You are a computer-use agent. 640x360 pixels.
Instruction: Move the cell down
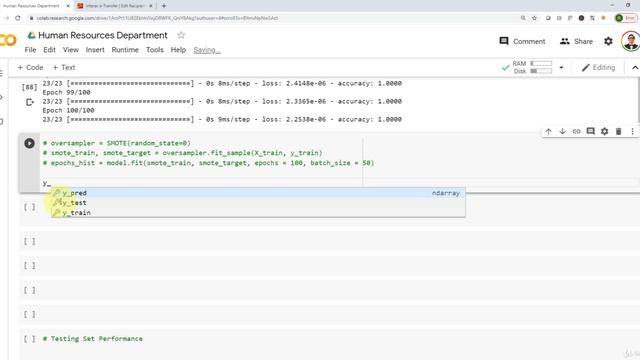pos(562,131)
